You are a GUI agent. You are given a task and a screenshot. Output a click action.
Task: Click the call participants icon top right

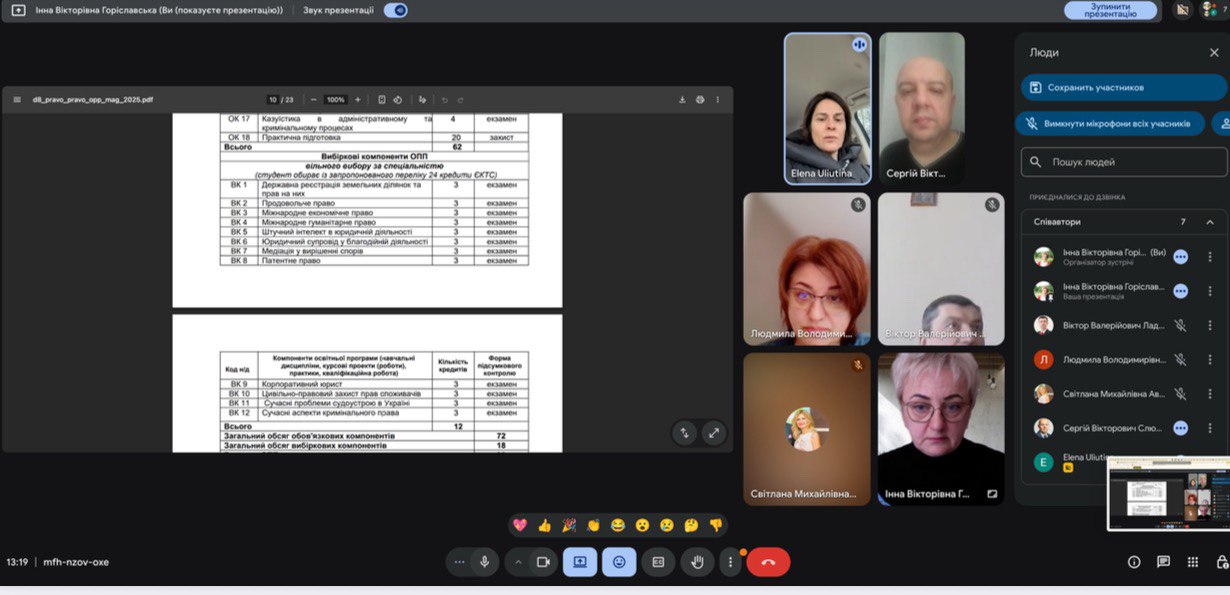tap(1212, 10)
